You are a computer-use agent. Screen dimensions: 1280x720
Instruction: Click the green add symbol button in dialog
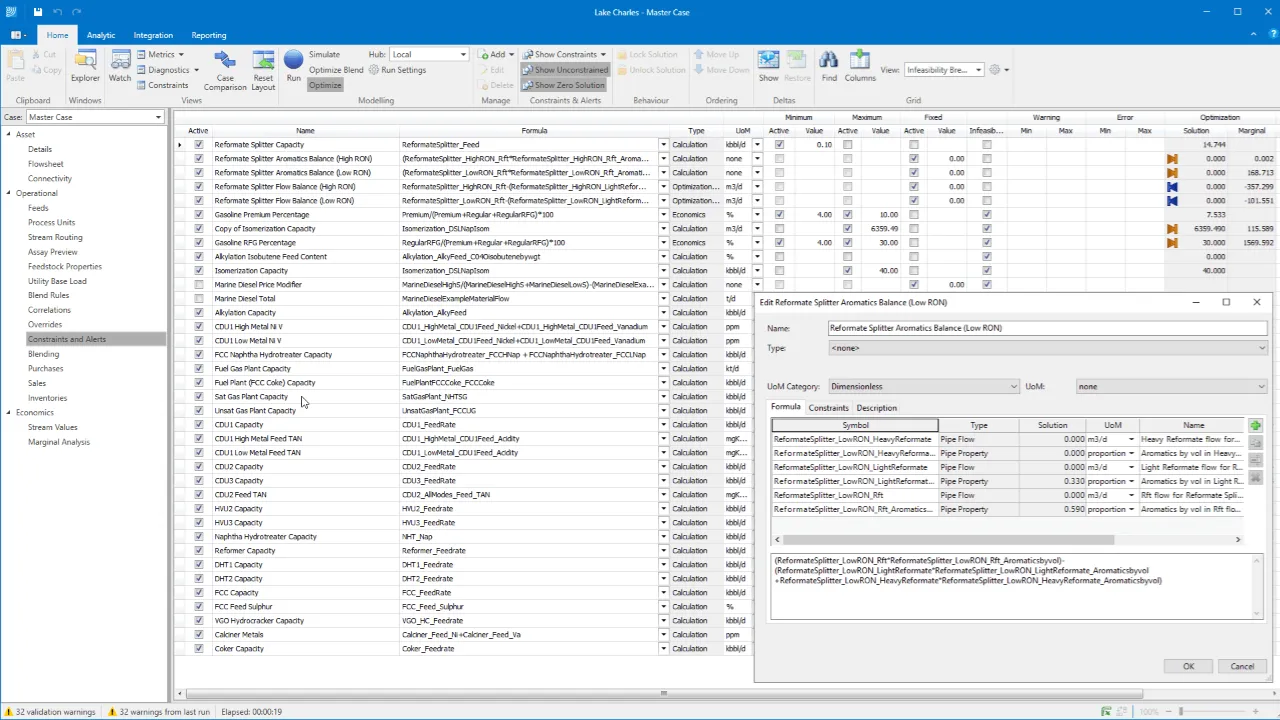point(1255,426)
